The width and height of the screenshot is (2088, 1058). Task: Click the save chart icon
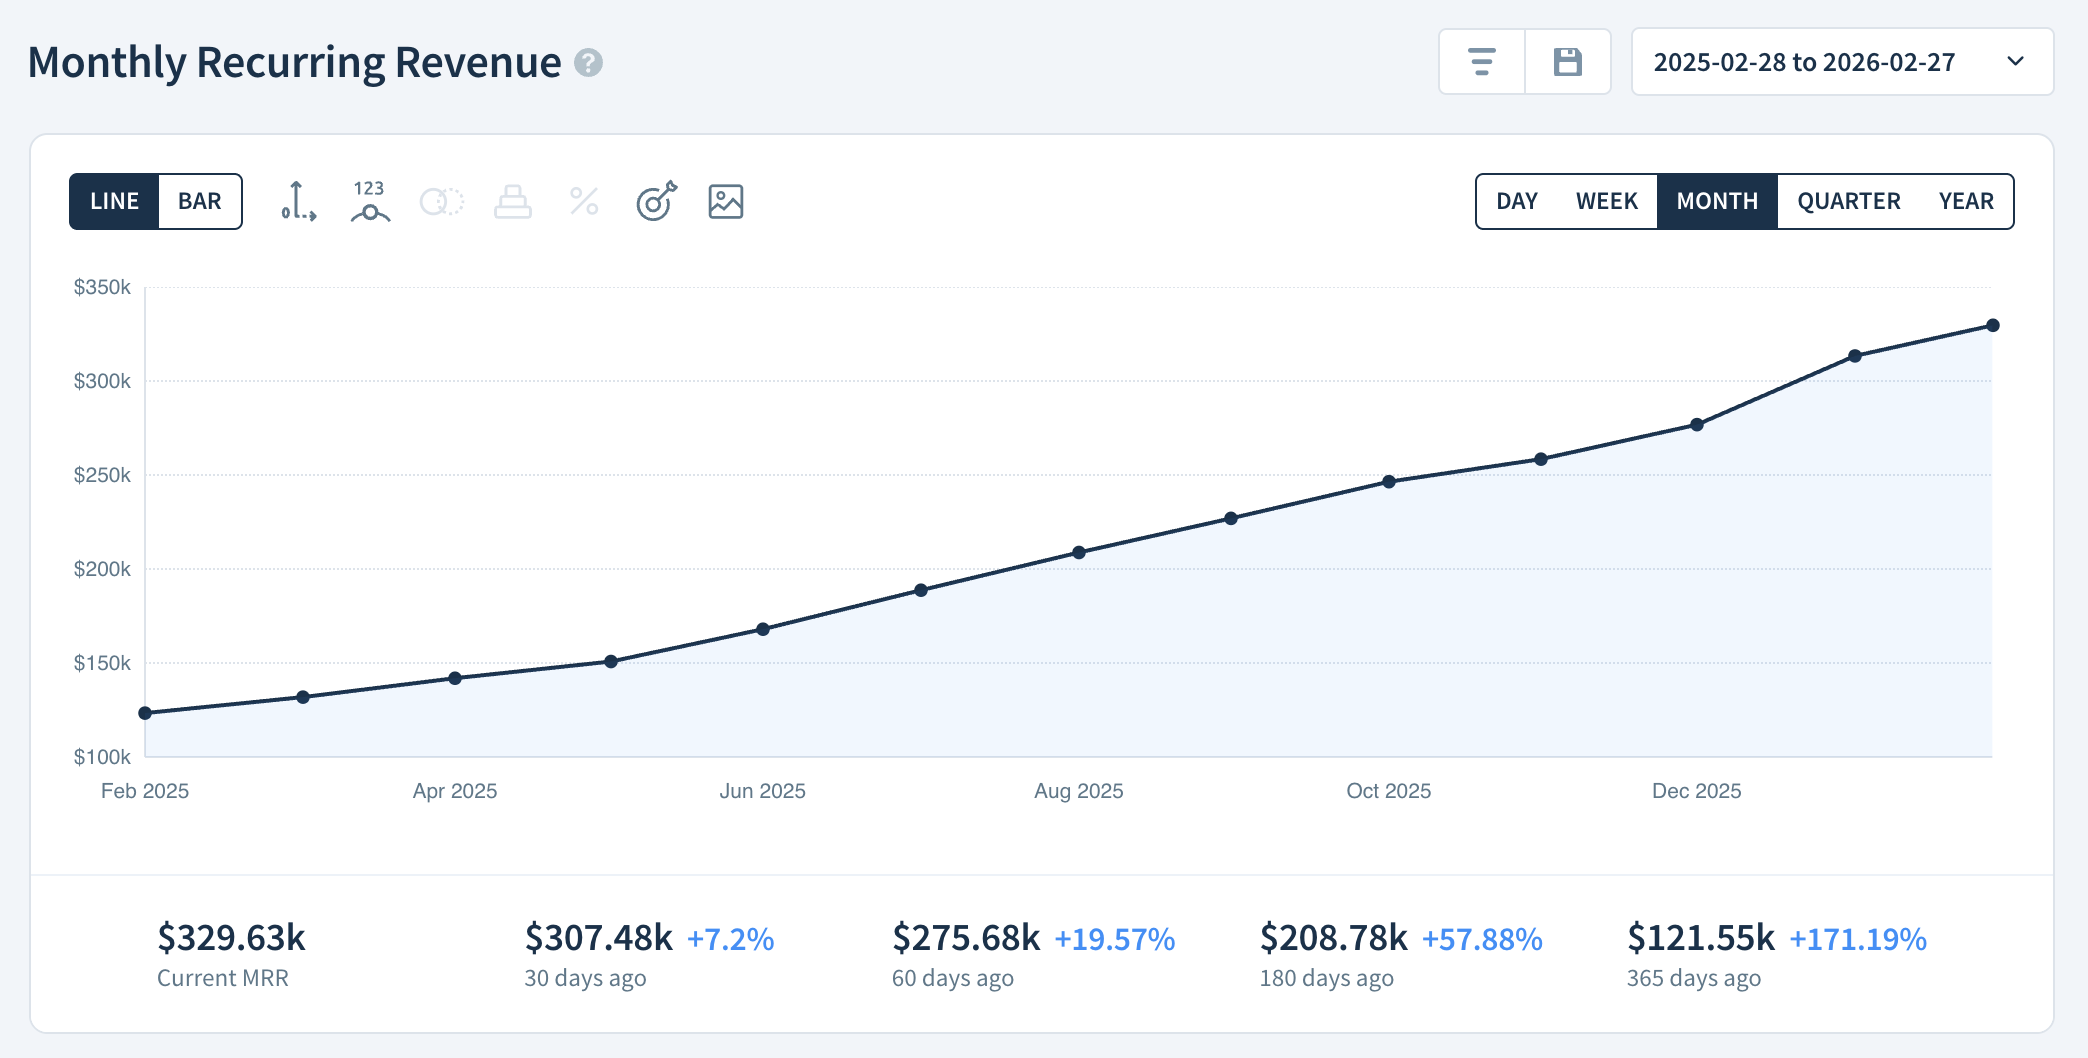pyautogui.click(x=1567, y=61)
